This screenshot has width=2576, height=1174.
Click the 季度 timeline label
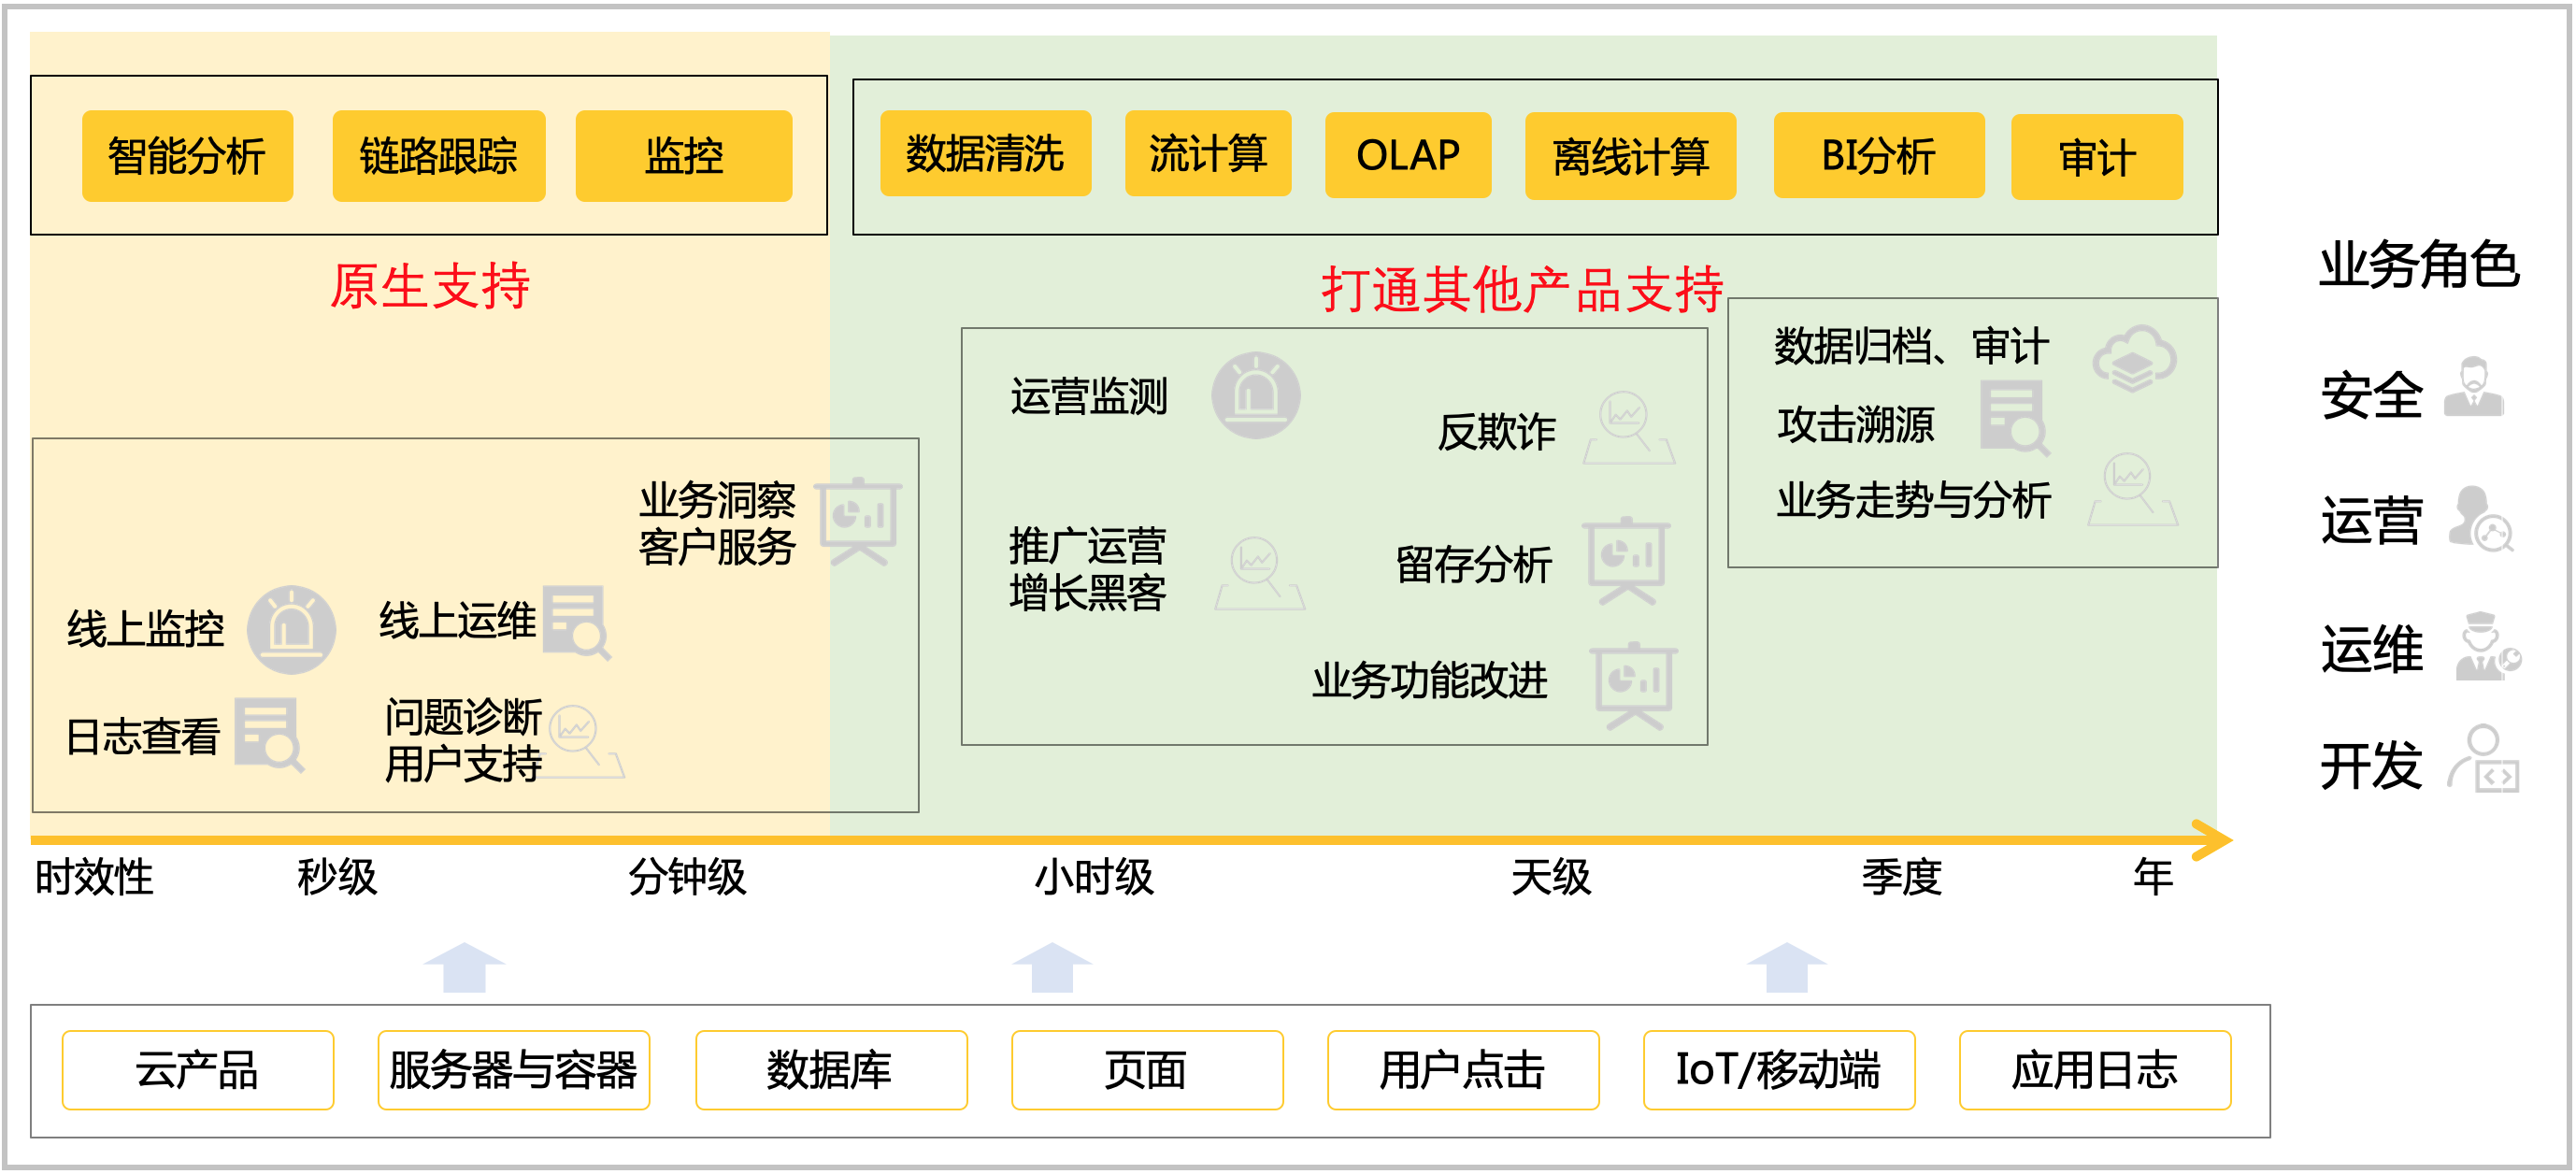click(x=1902, y=877)
